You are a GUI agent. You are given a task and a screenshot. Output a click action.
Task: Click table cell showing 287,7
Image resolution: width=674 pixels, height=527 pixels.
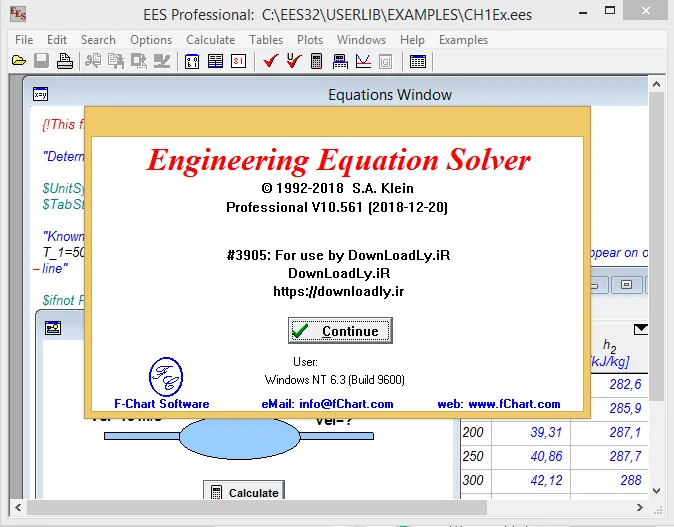click(x=610, y=456)
